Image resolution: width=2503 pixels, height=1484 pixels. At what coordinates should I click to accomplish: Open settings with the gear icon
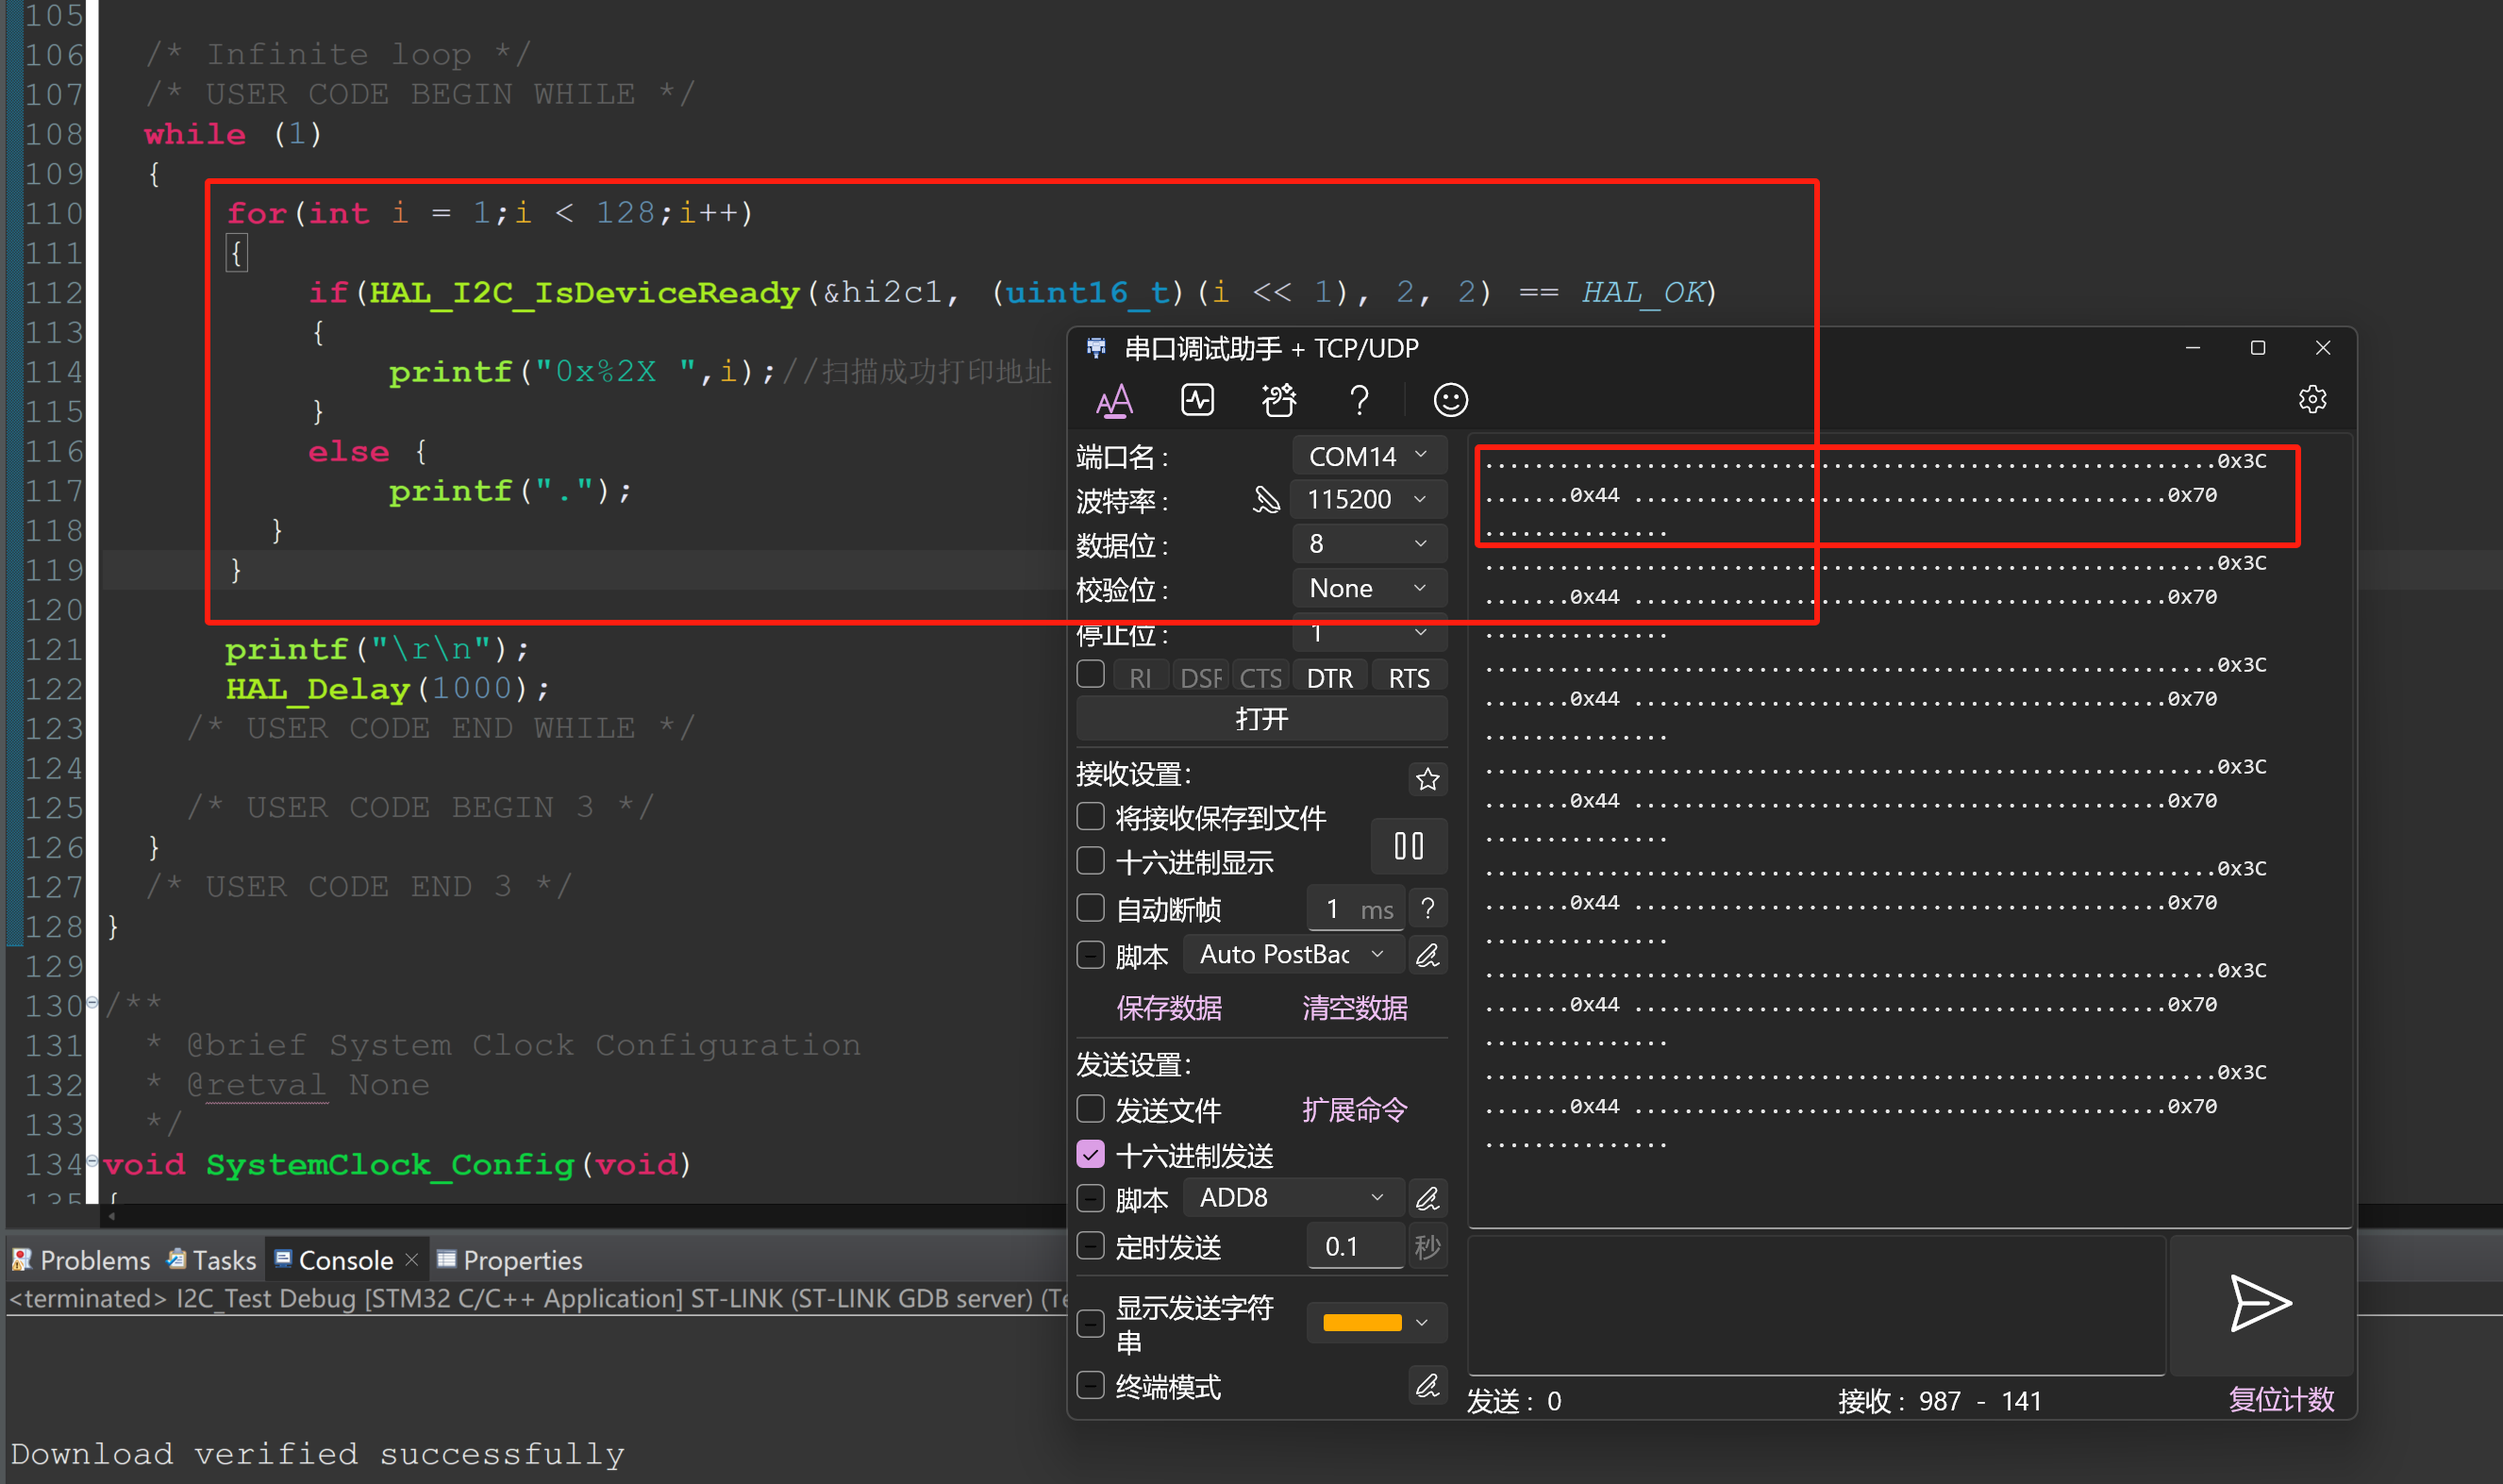2313,399
